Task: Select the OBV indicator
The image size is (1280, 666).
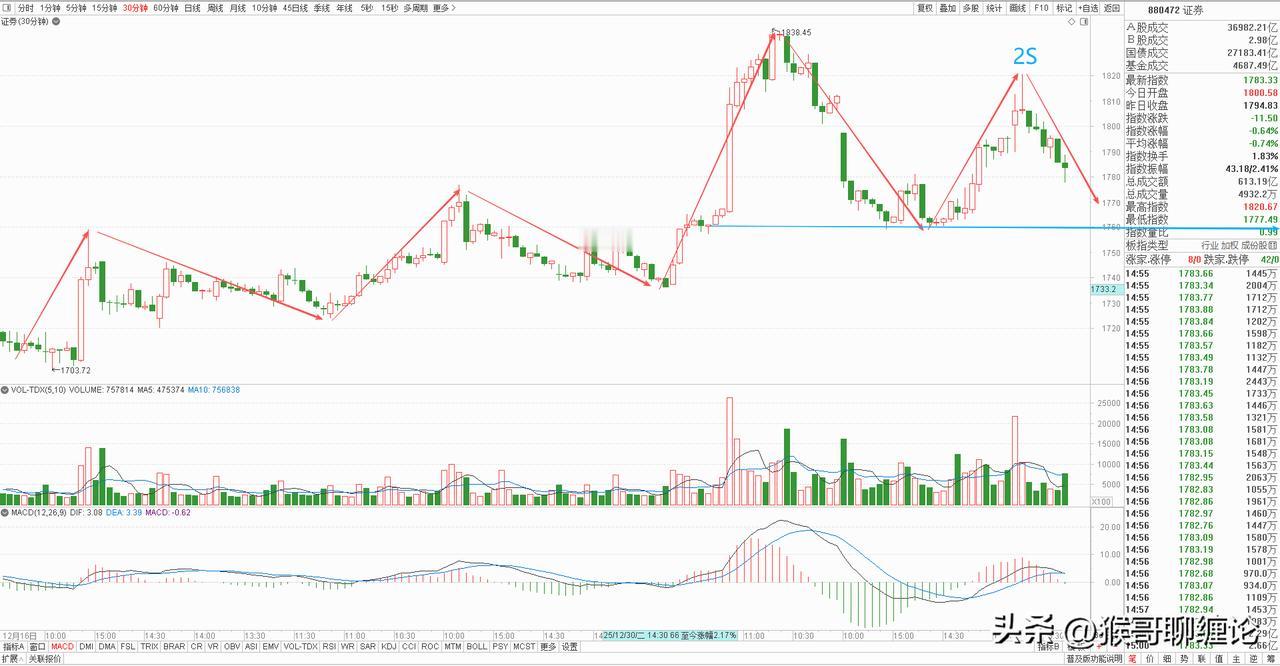Action: click(232, 646)
